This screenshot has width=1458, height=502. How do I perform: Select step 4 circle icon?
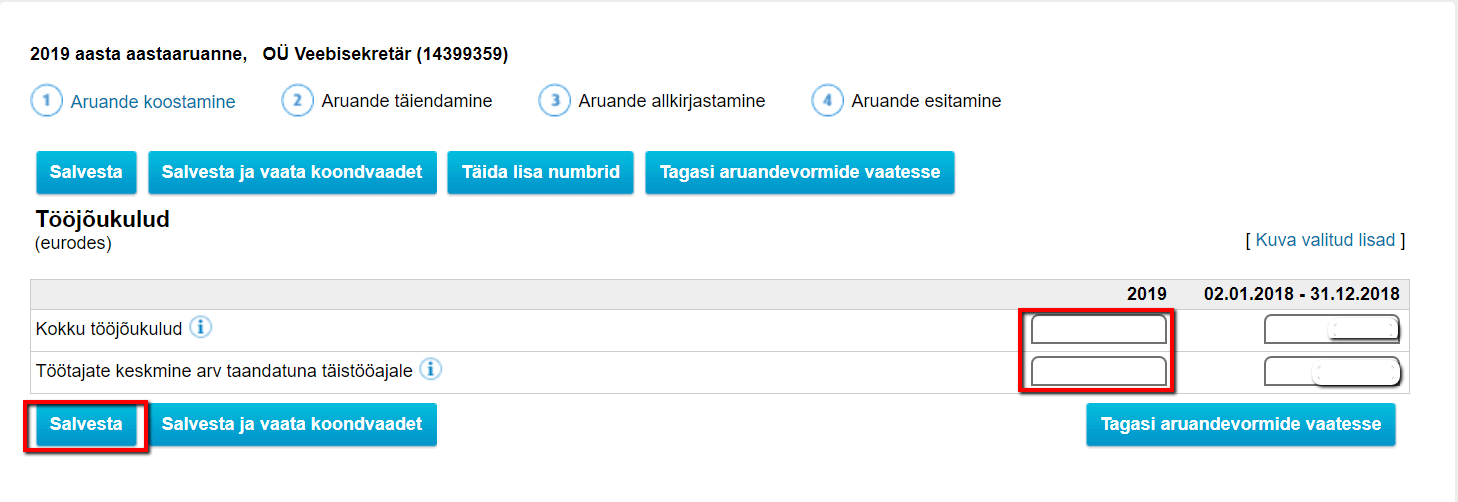pos(828,101)
